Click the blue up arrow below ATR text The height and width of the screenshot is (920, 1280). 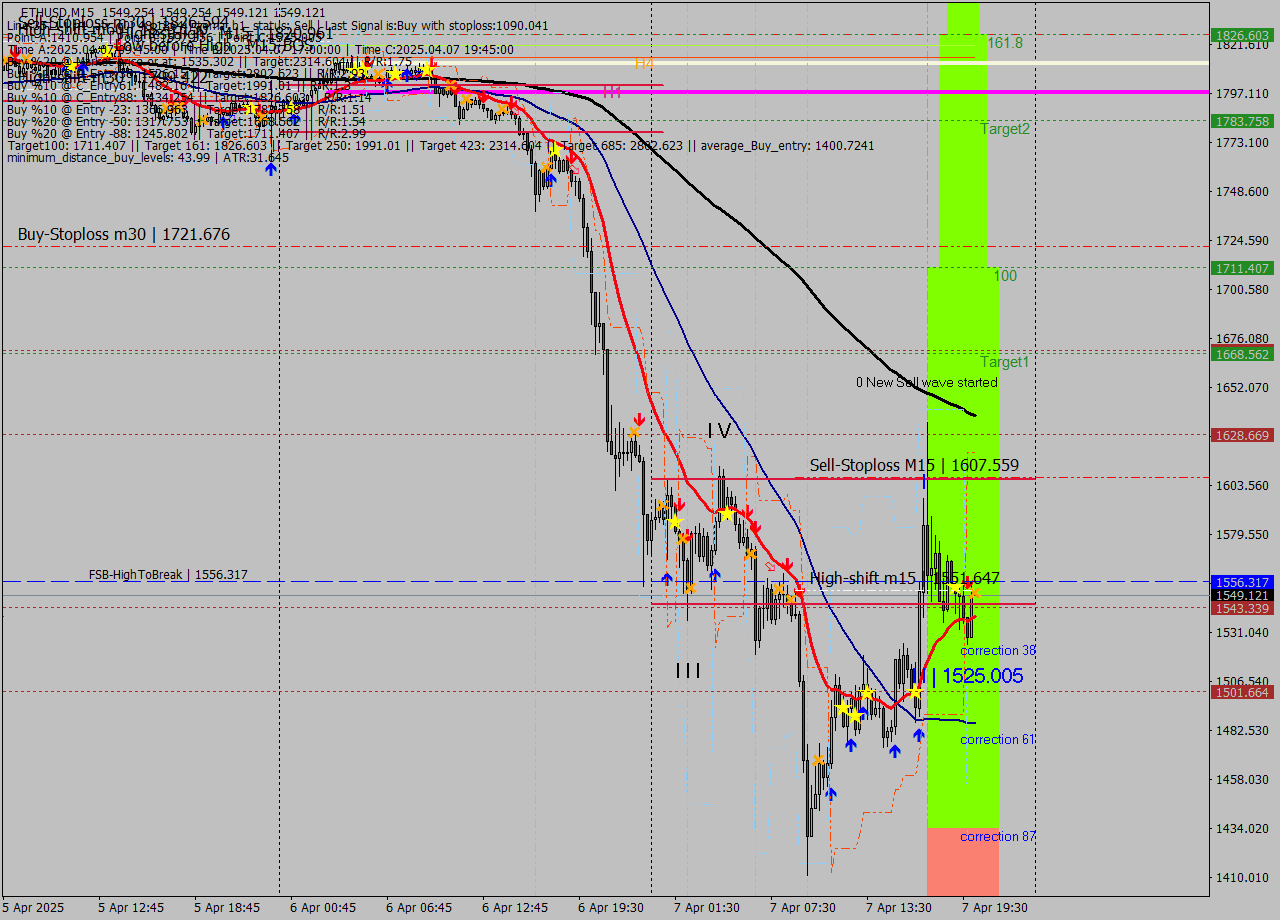(x=270, y=170)
